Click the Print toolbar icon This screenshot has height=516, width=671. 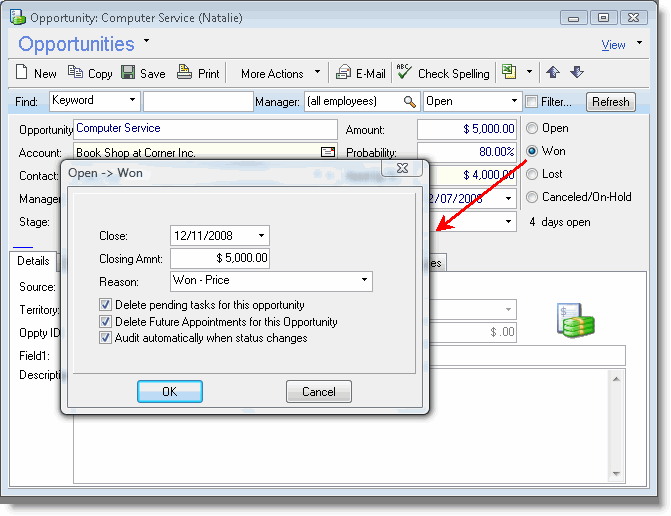pyautogui.click(x=184, y=73)
